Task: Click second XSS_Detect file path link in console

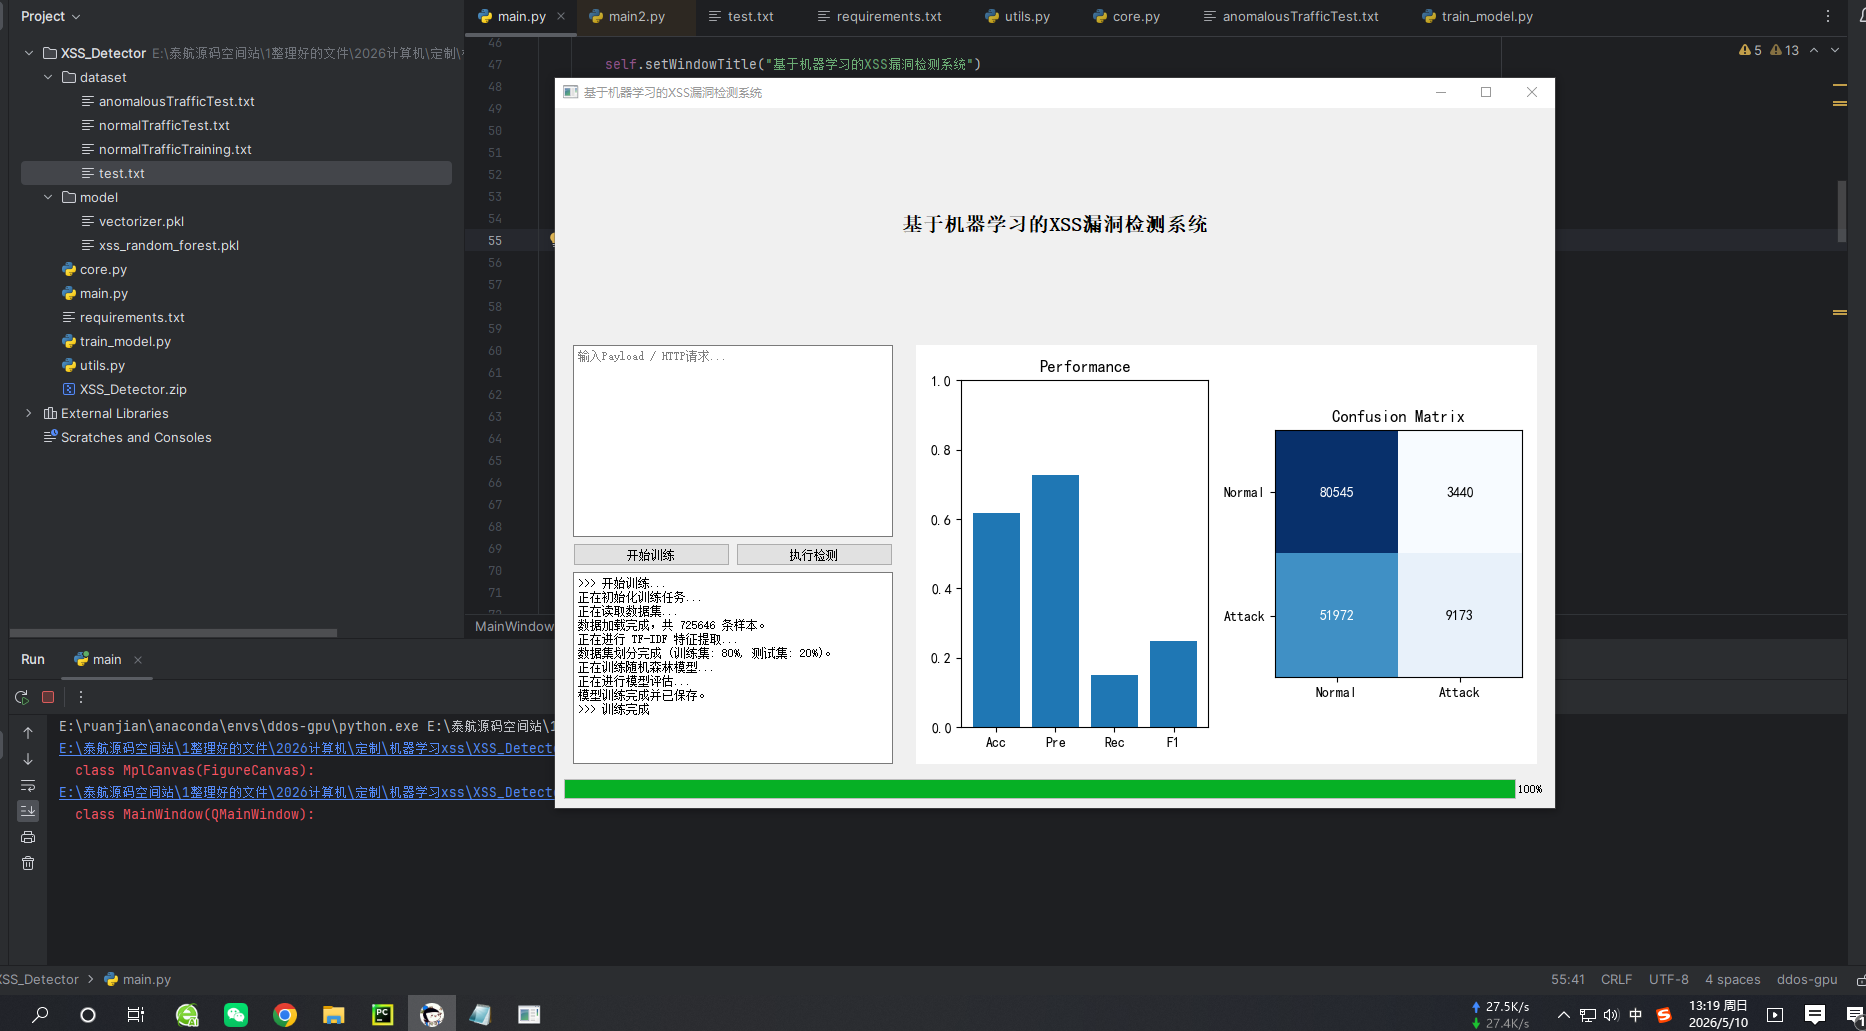Action: pyautogui.click(x=306, y=792)
